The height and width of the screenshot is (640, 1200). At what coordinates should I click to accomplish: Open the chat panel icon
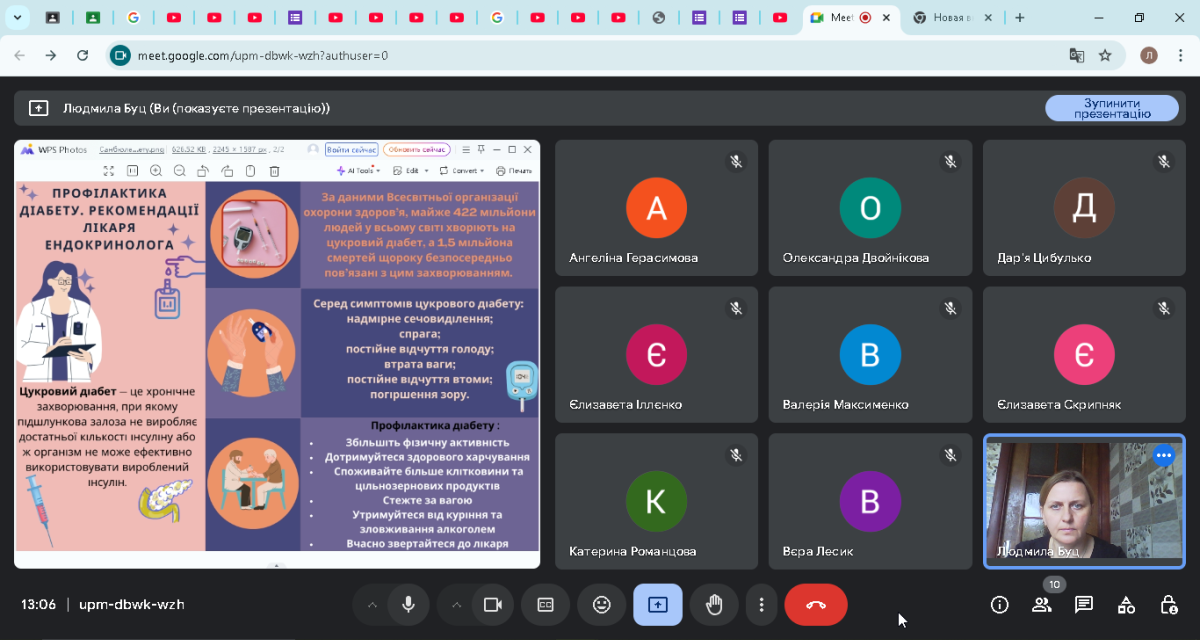[1083, 605]
